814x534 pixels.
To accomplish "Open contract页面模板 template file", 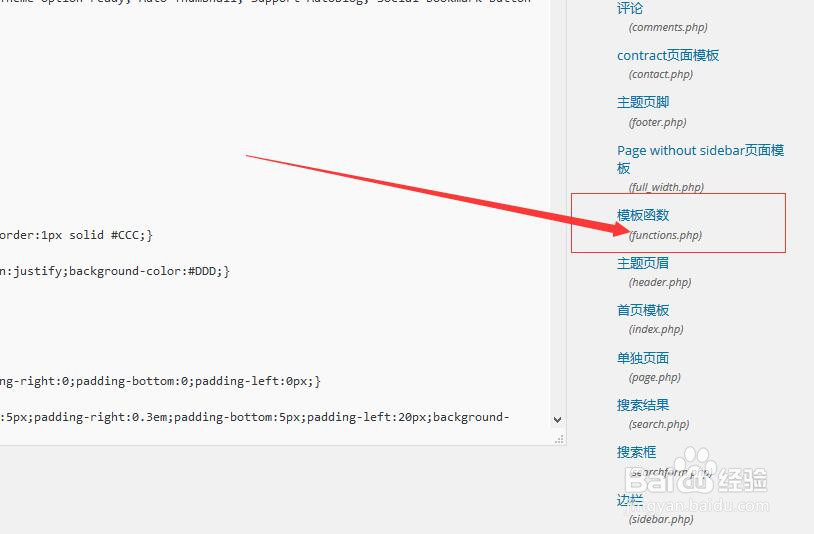I will pos(668,56).
